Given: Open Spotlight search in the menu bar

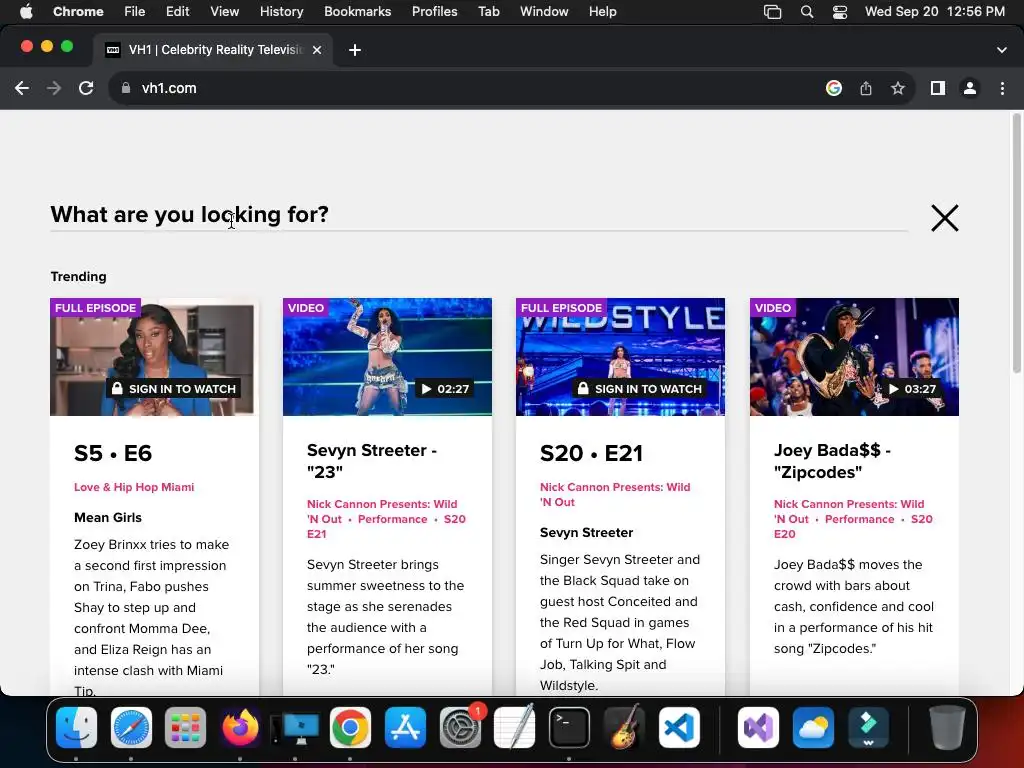Looking at the screenshot, I should pos(807,12).
